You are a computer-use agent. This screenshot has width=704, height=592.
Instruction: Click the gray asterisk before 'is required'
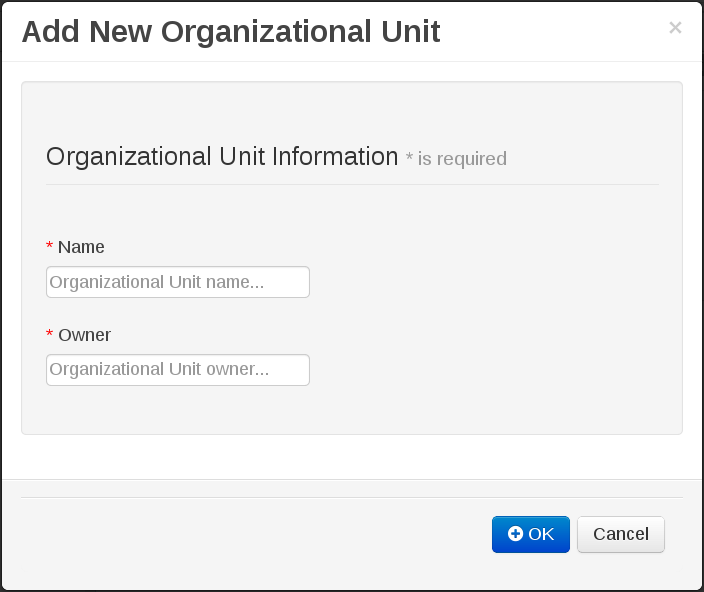point(409,158)
